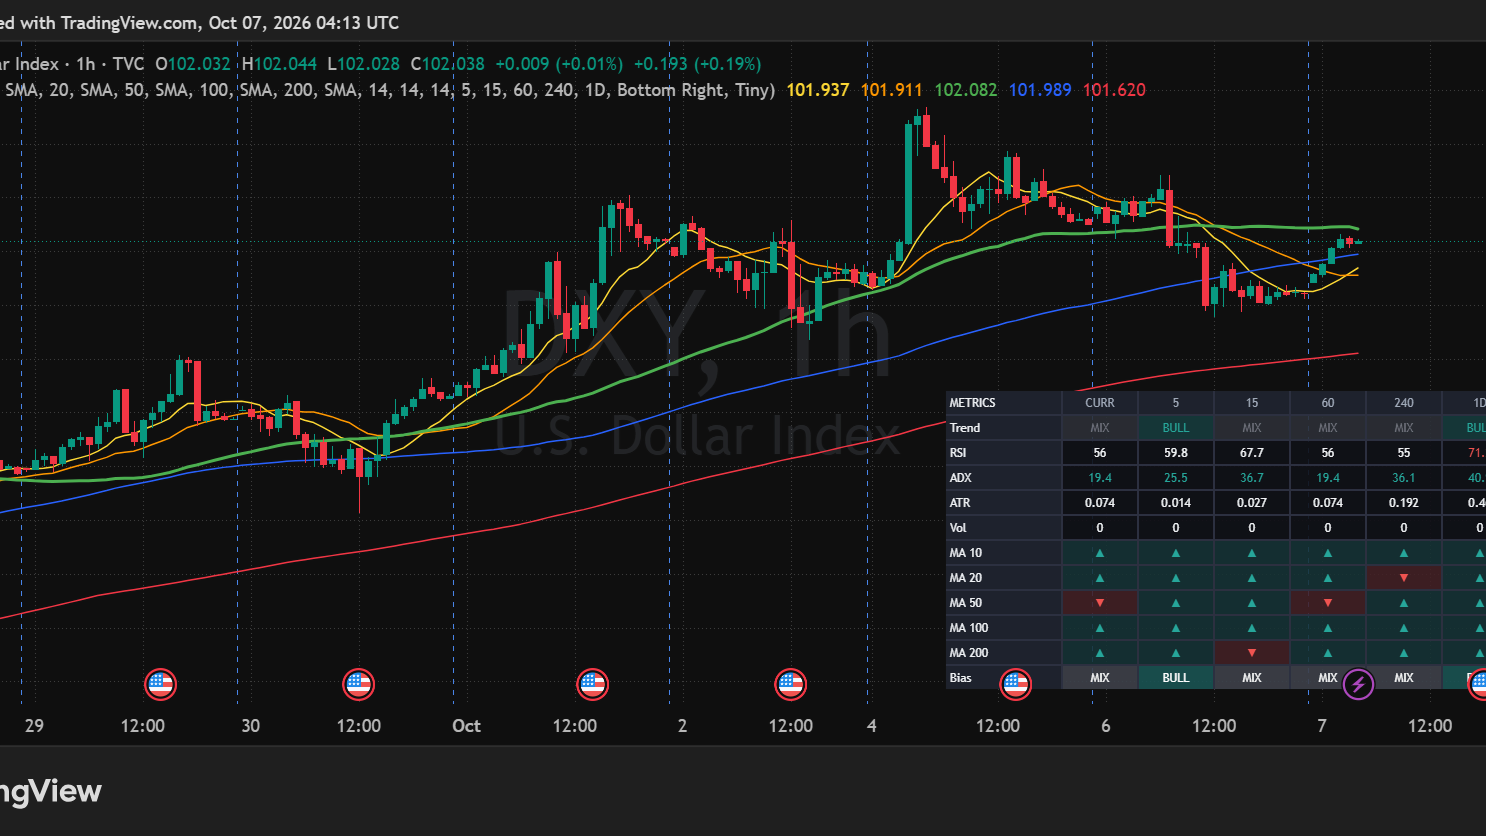This screenshot has height=836, width=1486.
Task: Click the 6 date label on time axis
Action: pyautogui.click(x=1105, y=726)
